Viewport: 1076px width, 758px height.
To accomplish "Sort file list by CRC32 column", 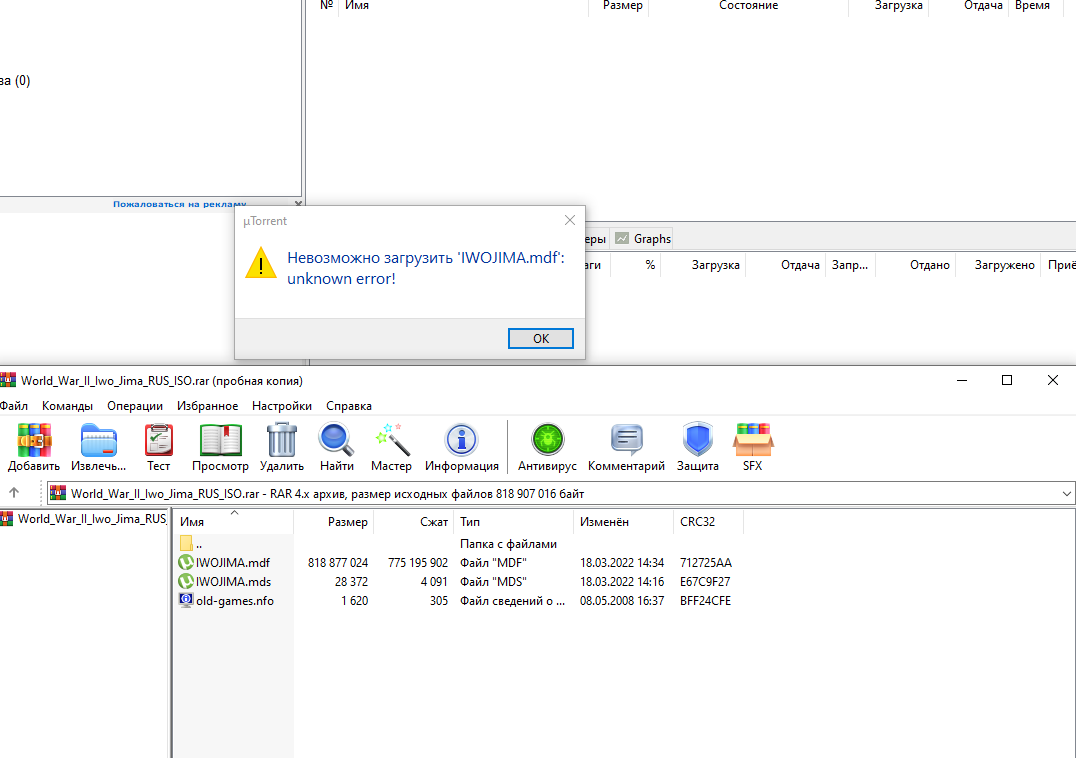I will [x=709, y=521].
